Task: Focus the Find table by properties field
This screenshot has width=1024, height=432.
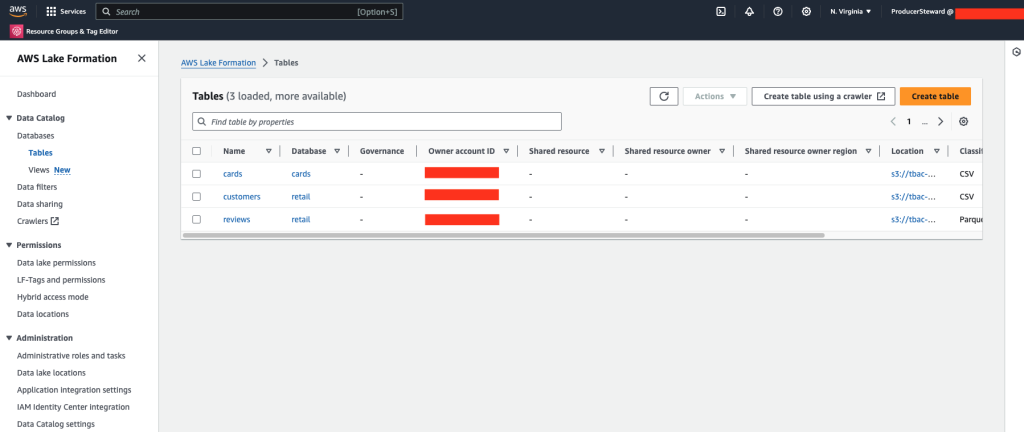Action: coord(377,121)
